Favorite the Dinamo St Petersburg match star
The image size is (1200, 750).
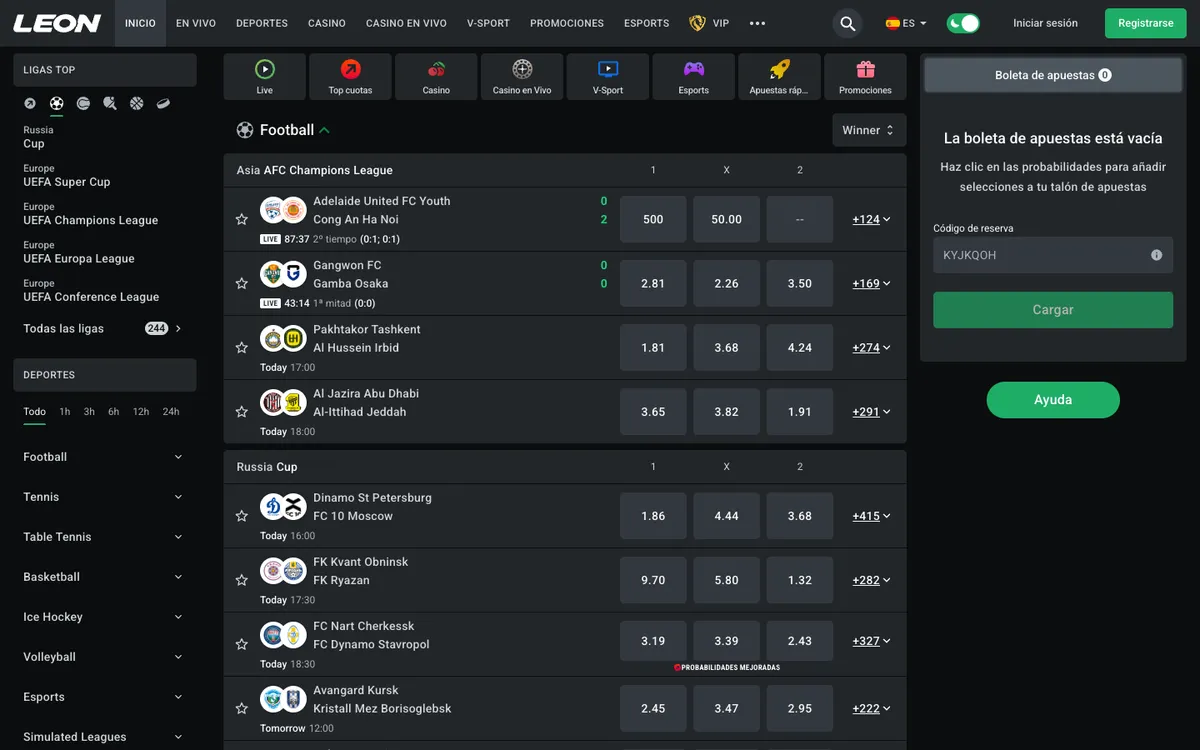click(241, 516)
